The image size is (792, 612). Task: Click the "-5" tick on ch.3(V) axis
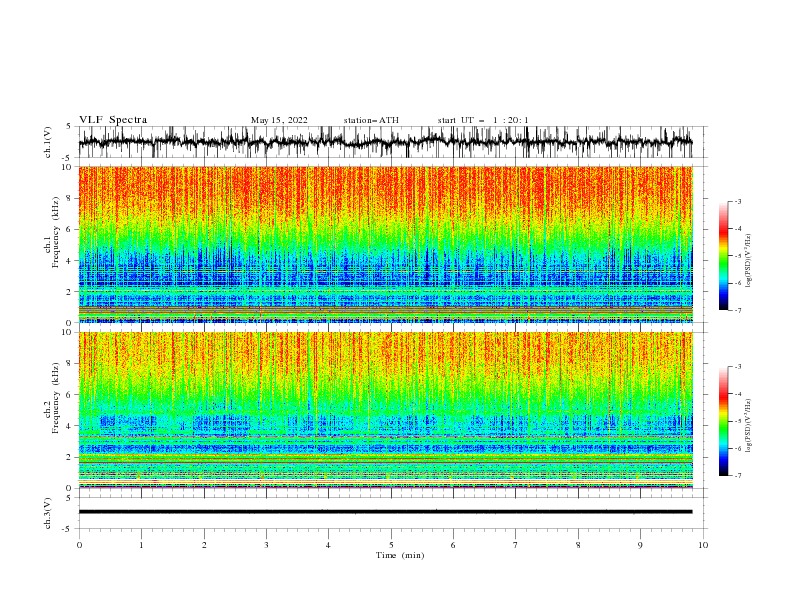coord(68,529)
